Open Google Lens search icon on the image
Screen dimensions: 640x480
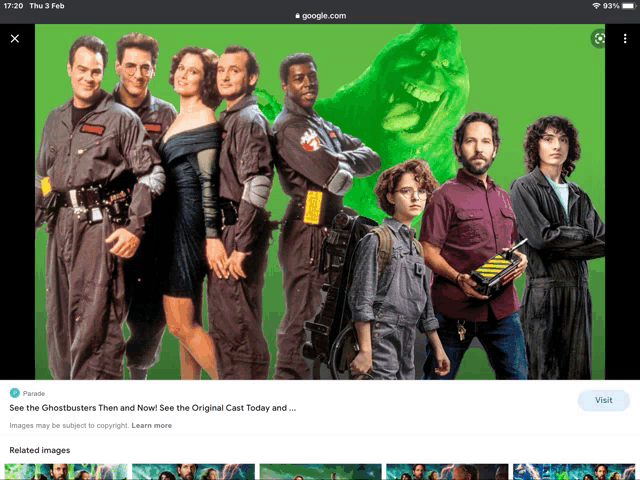click(599, 39)
